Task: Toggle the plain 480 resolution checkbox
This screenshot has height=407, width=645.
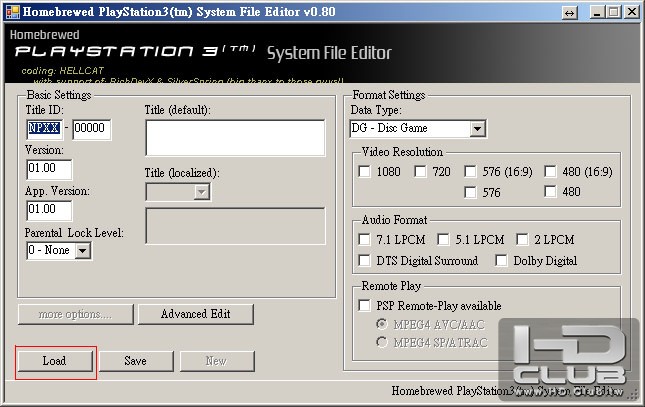Action: (x=550, y=191)
